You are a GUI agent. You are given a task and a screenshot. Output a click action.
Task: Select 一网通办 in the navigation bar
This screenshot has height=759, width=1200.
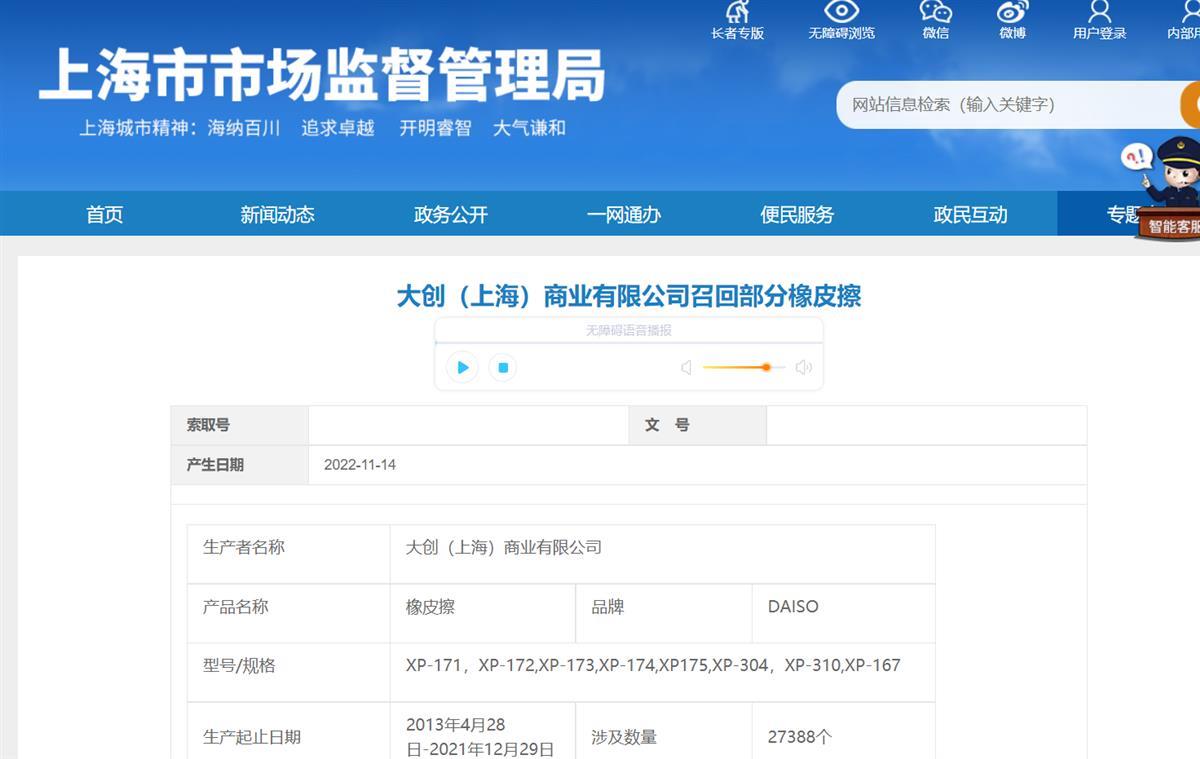624,215
